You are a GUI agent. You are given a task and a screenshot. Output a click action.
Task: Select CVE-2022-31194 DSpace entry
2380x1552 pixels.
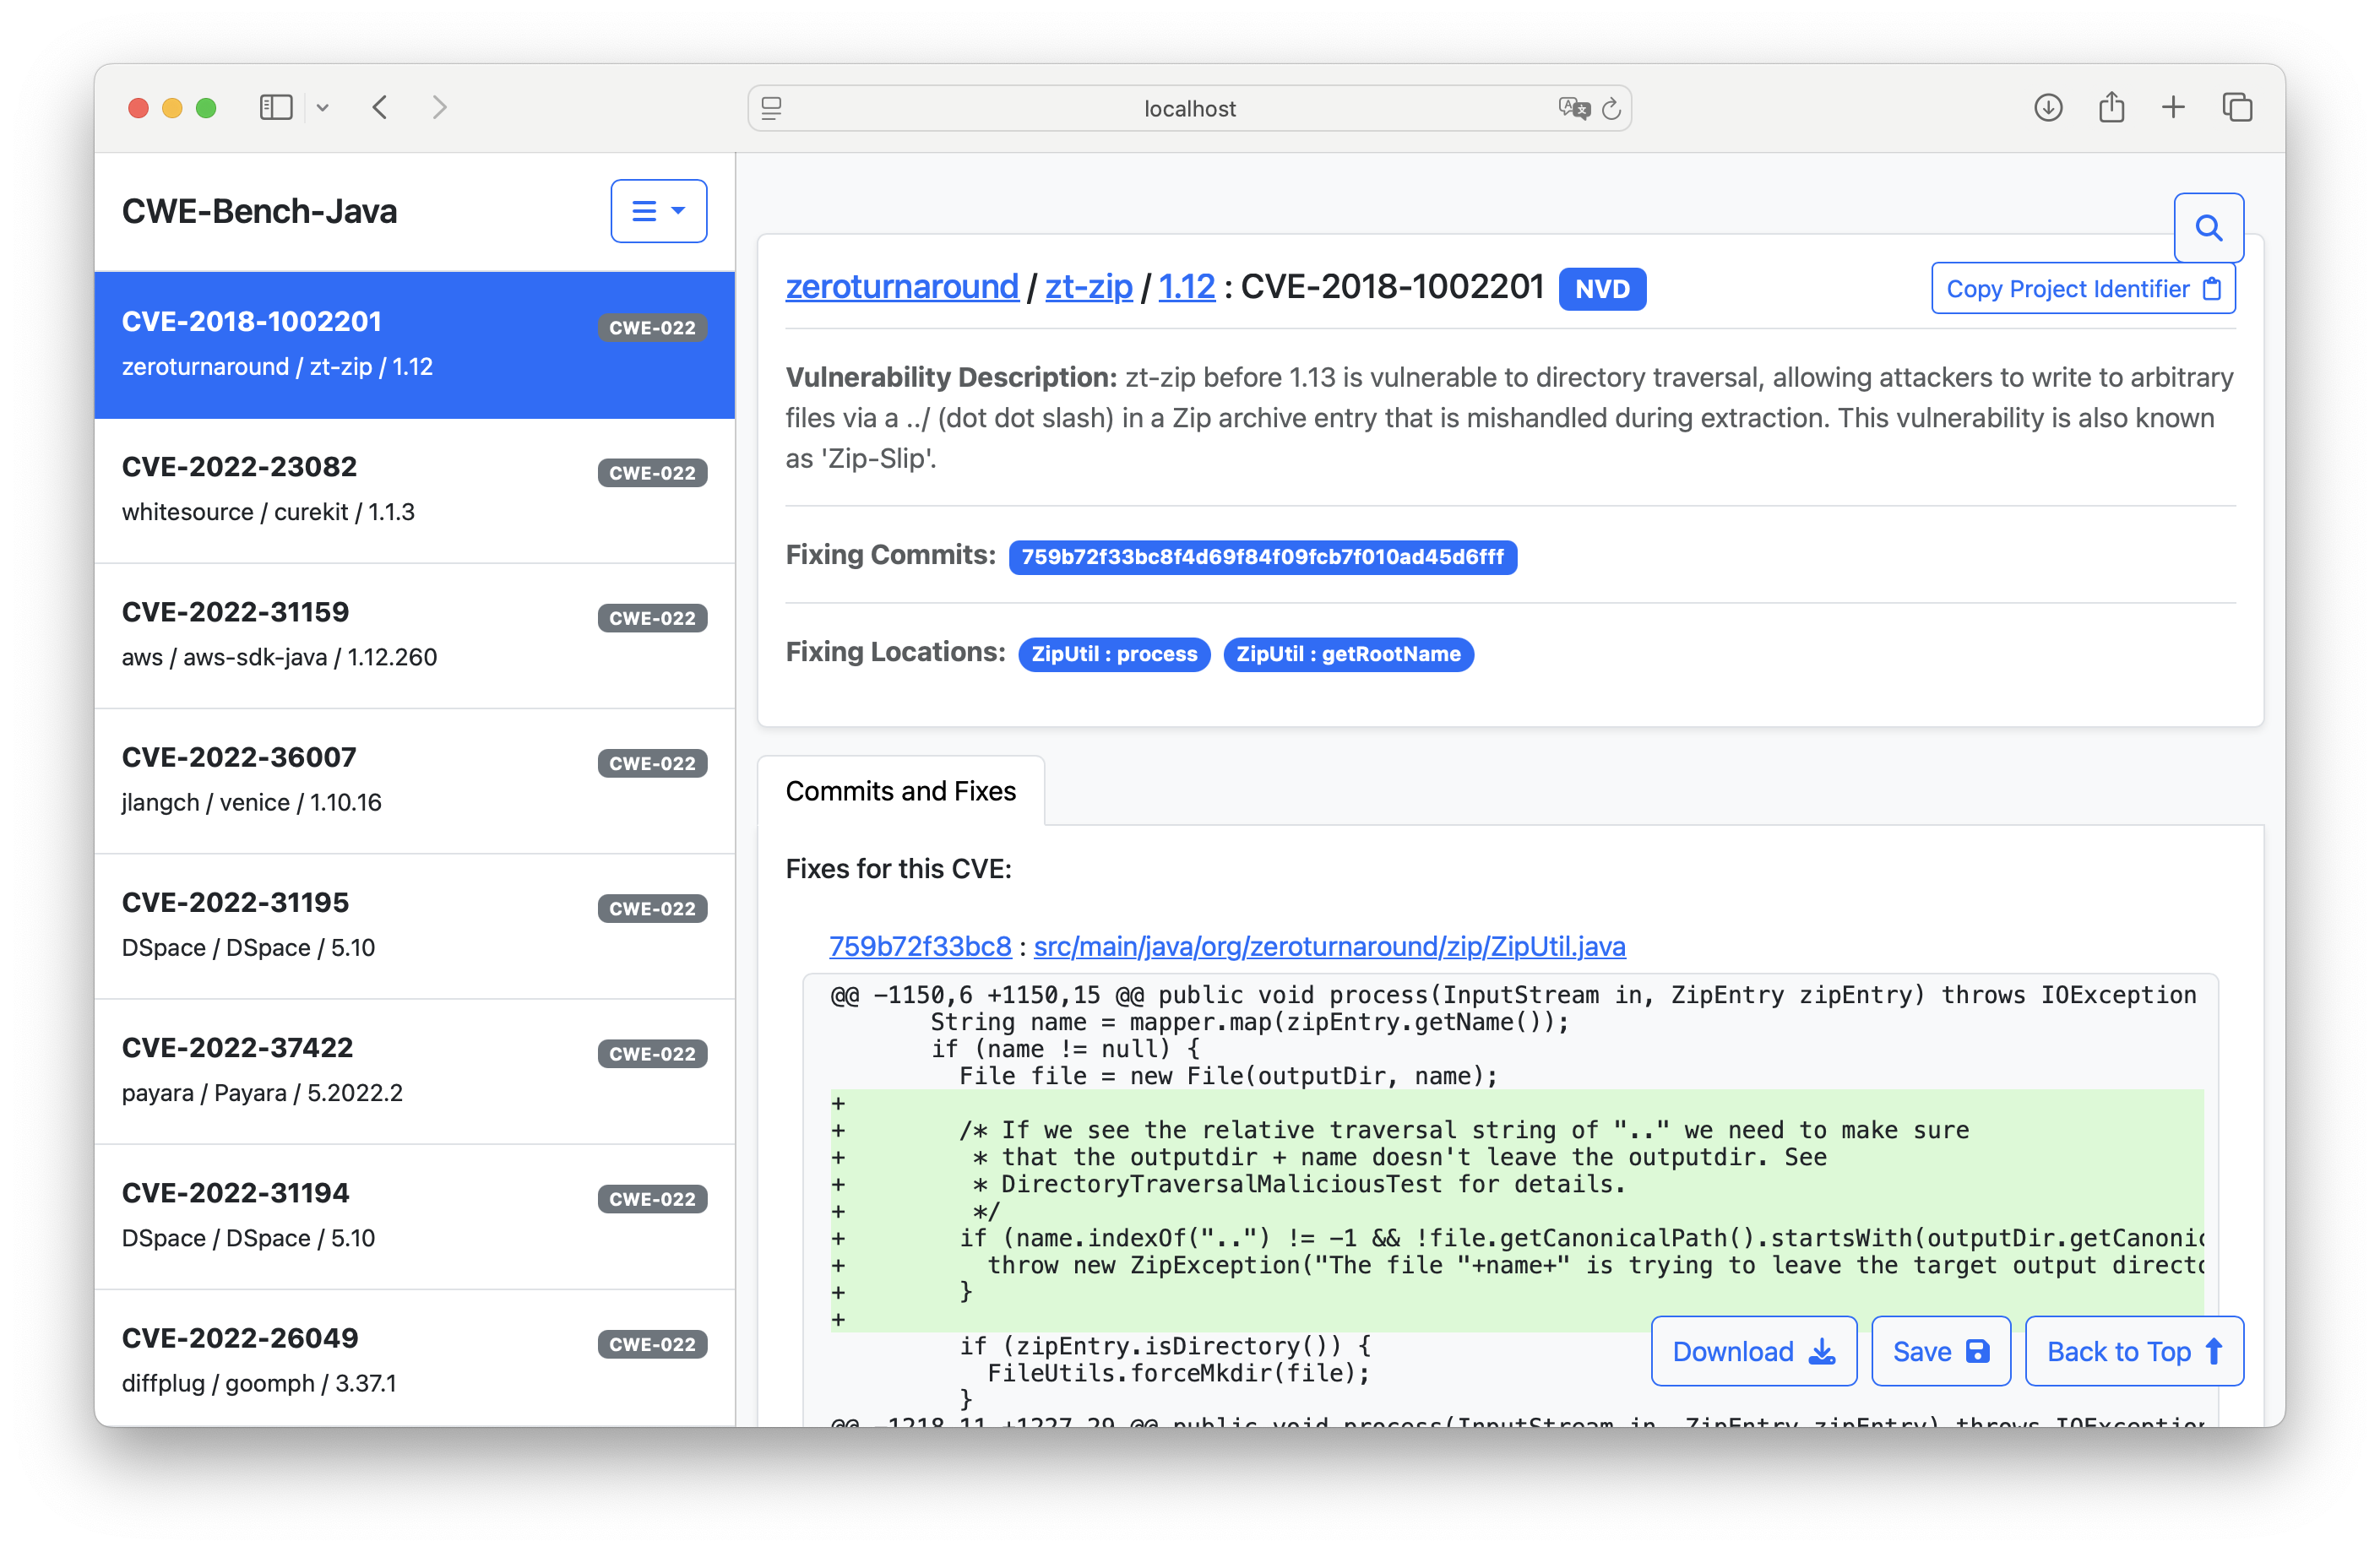pos(414,1217)
